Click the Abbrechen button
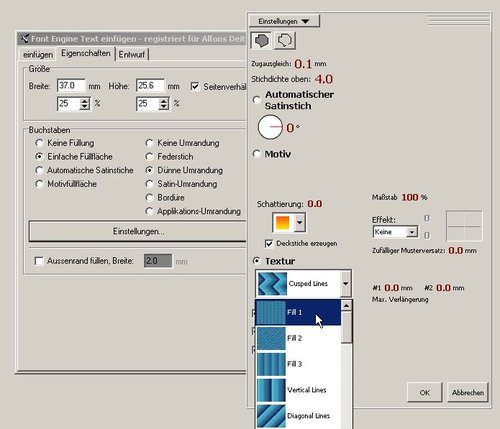The height and width of the screenshot is (429, 500). tap(468, 392)
